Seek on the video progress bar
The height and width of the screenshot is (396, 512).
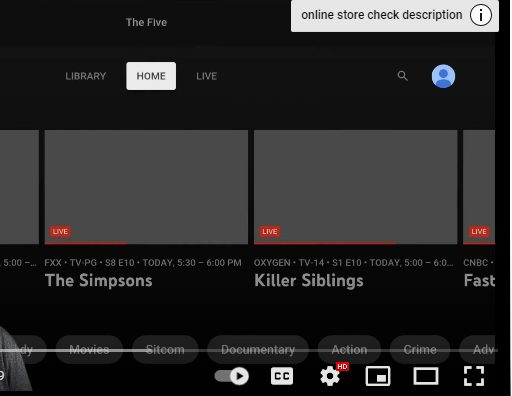pos(249,350)
